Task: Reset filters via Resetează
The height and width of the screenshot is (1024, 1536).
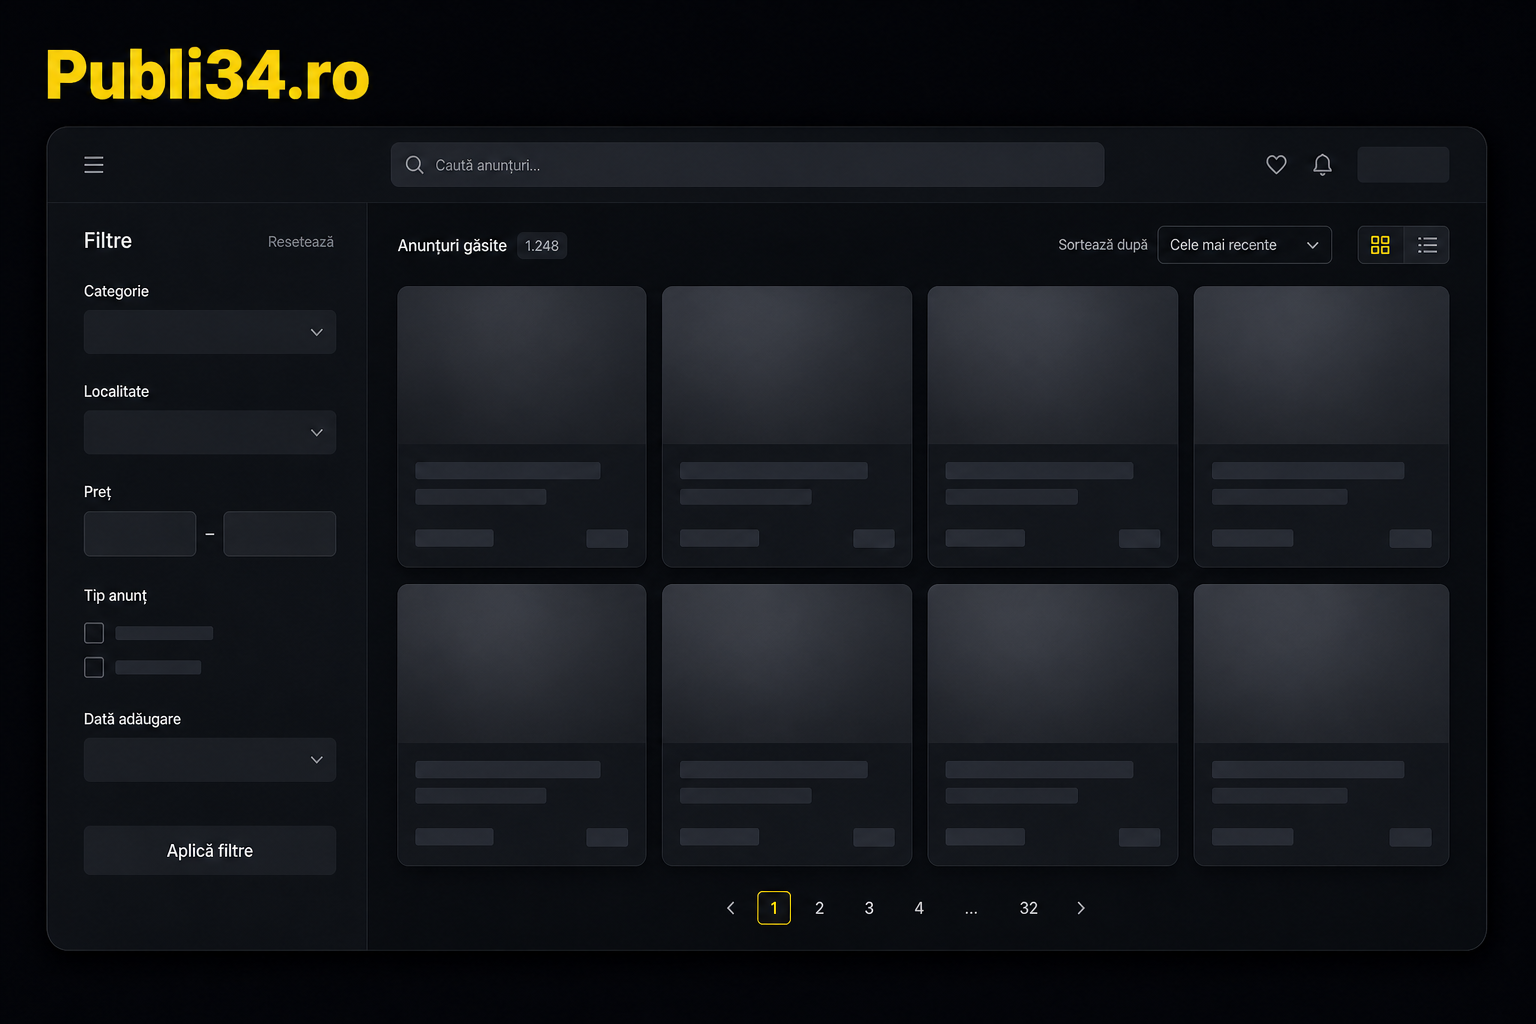Action: (x=301, y=242)
